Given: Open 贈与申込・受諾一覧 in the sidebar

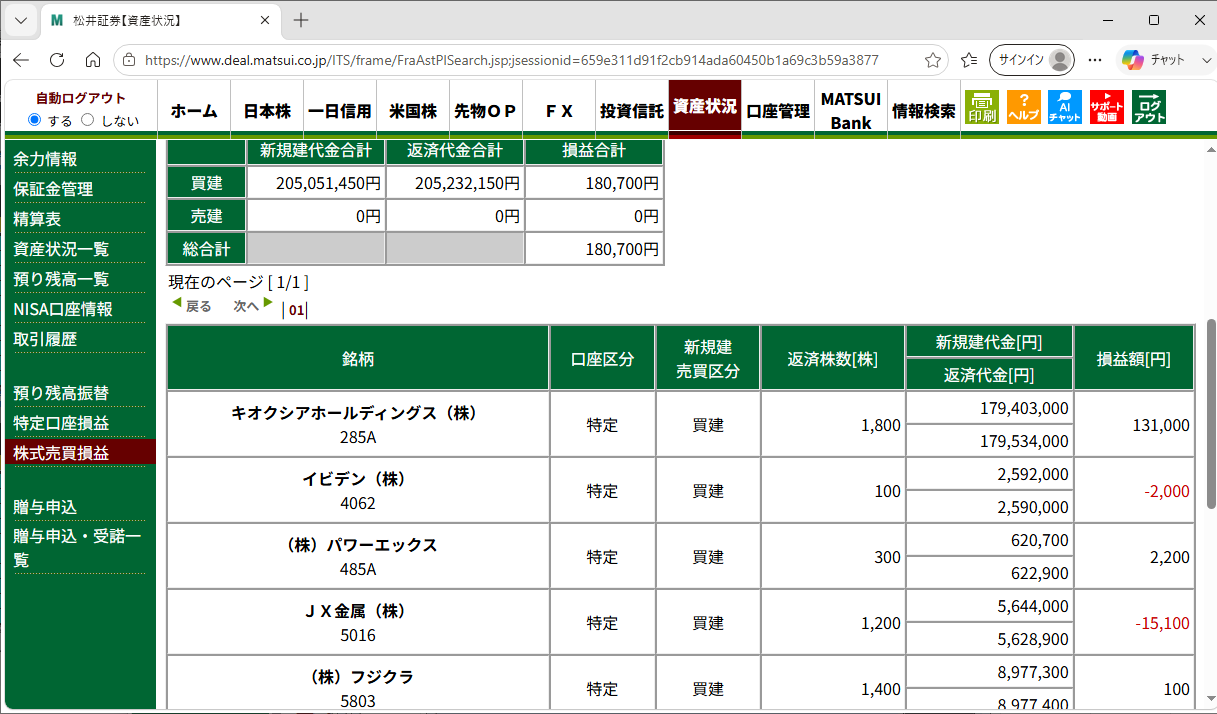Looking at the screenshot, I should 77,548.
